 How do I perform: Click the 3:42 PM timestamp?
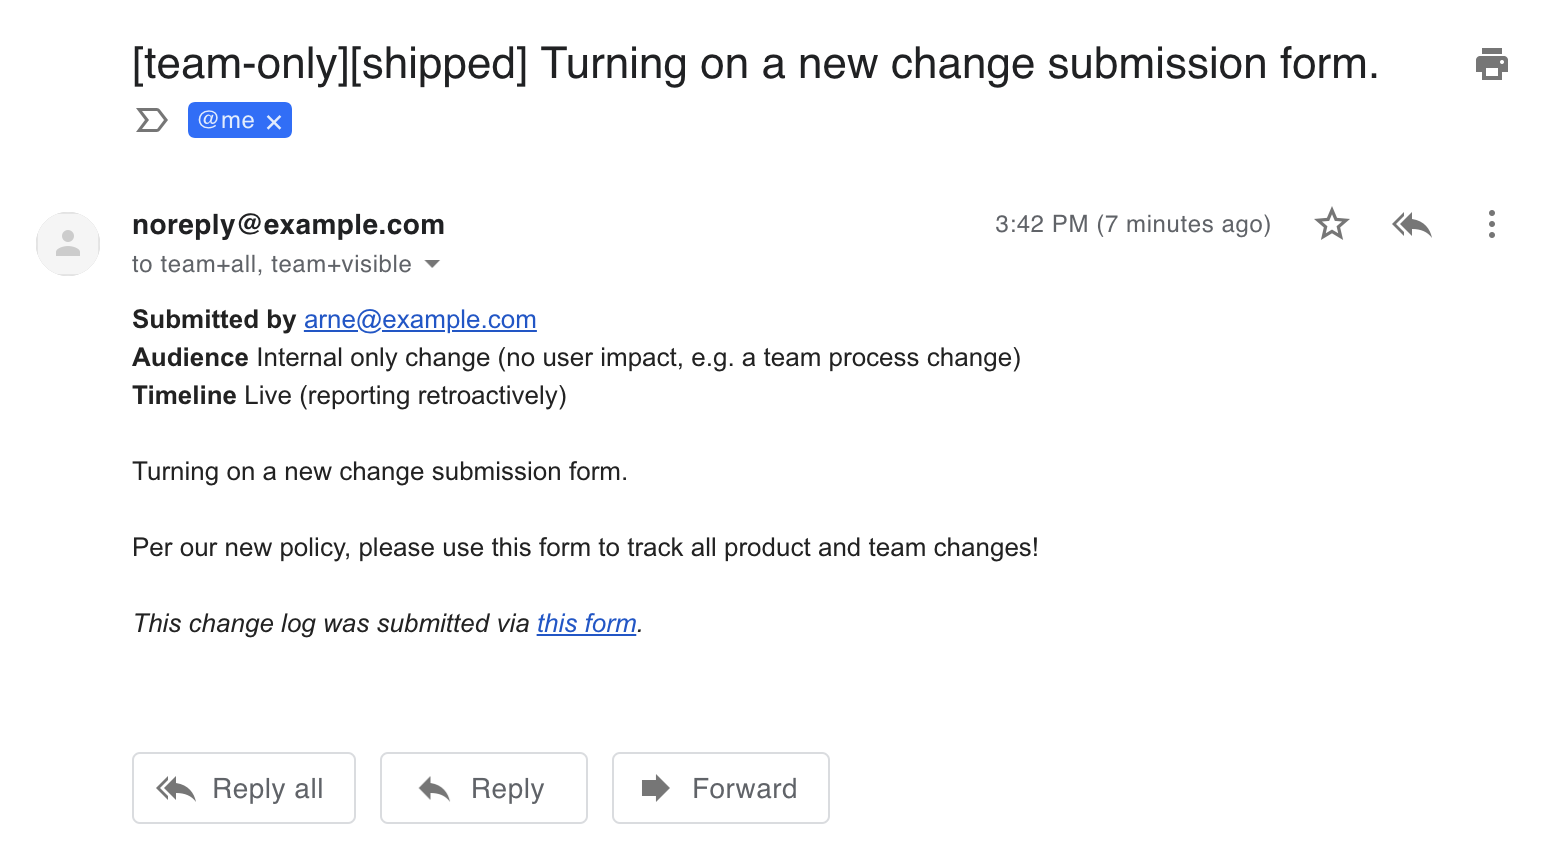click(x=1132, y=224)
